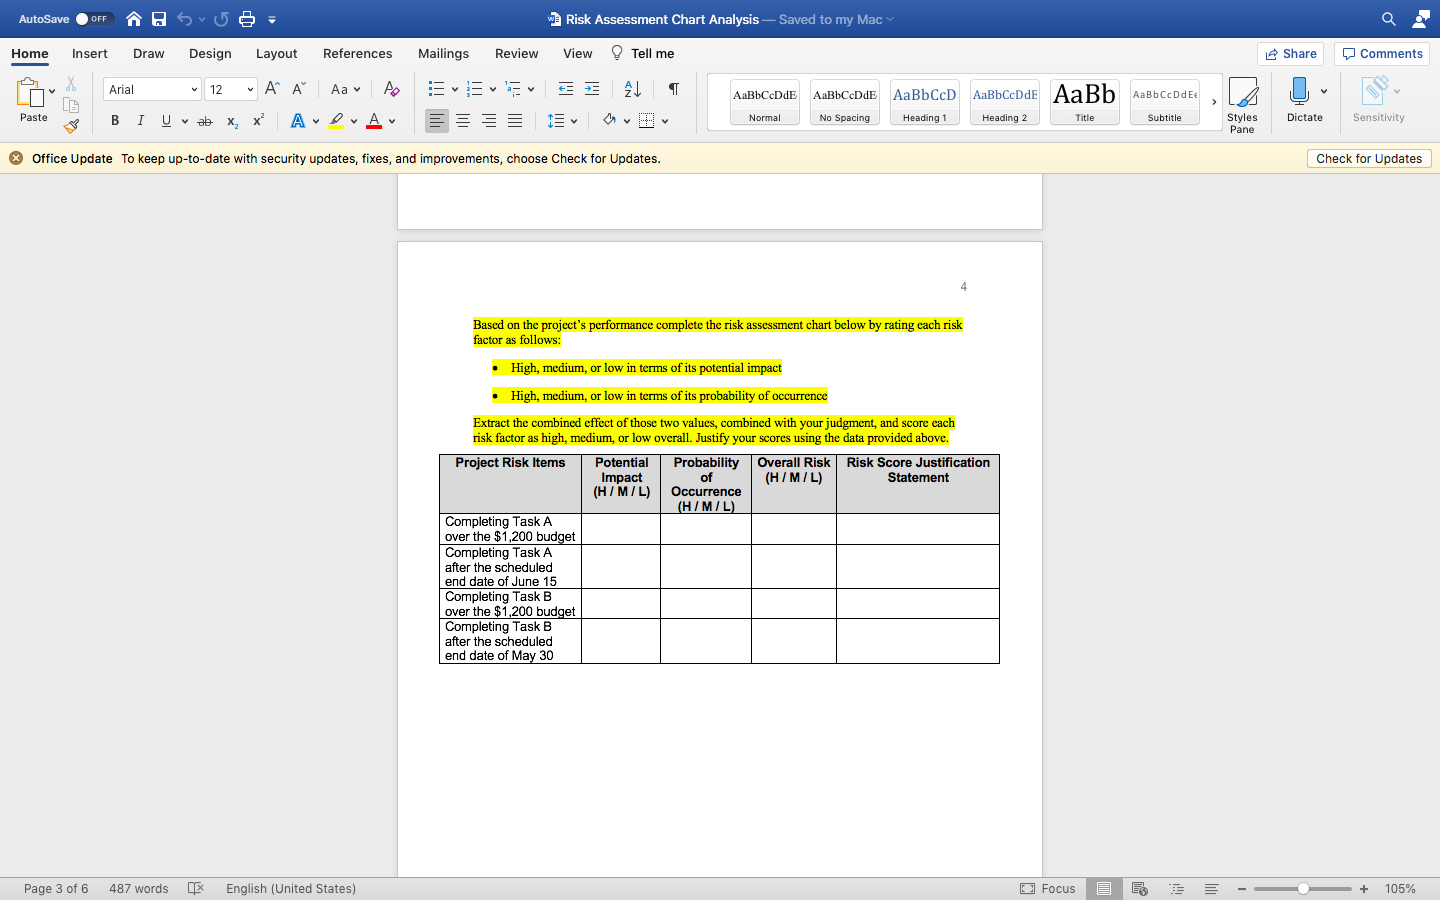
Task: Expand styles gallery chevron
Action: pos(1214,102)
